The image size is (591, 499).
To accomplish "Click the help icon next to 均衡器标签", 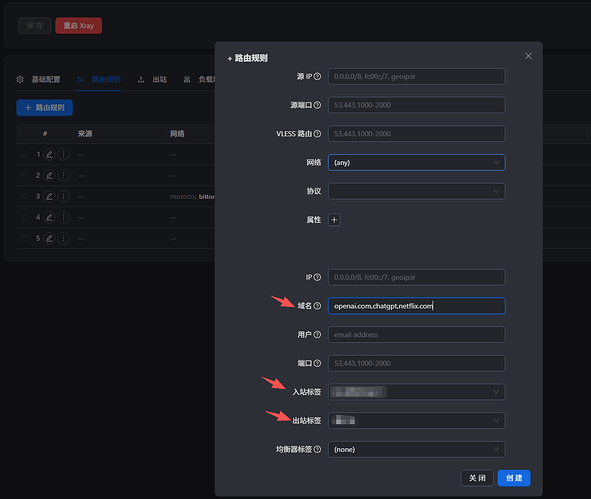I will coord(317,449).
